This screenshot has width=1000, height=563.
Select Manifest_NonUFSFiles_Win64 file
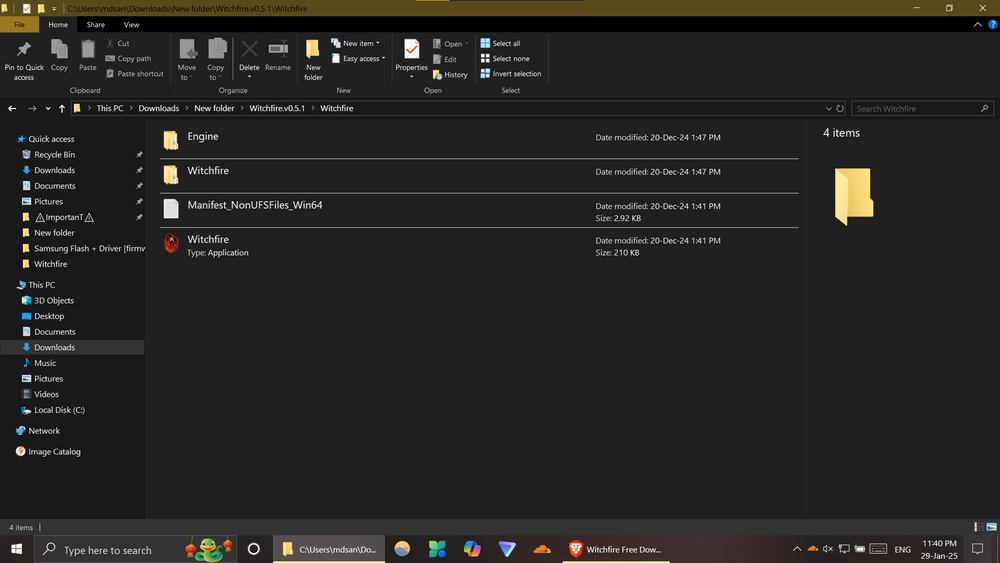pyautogui.click(x=479, y=210)
